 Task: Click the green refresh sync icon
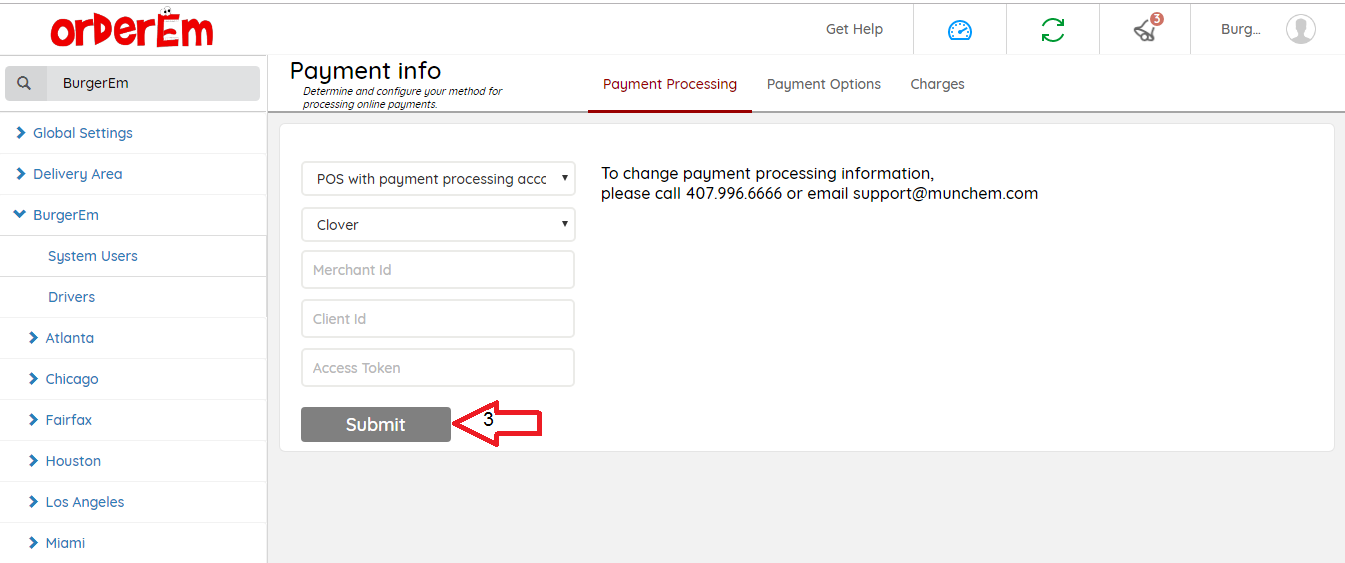[1052, 30]
